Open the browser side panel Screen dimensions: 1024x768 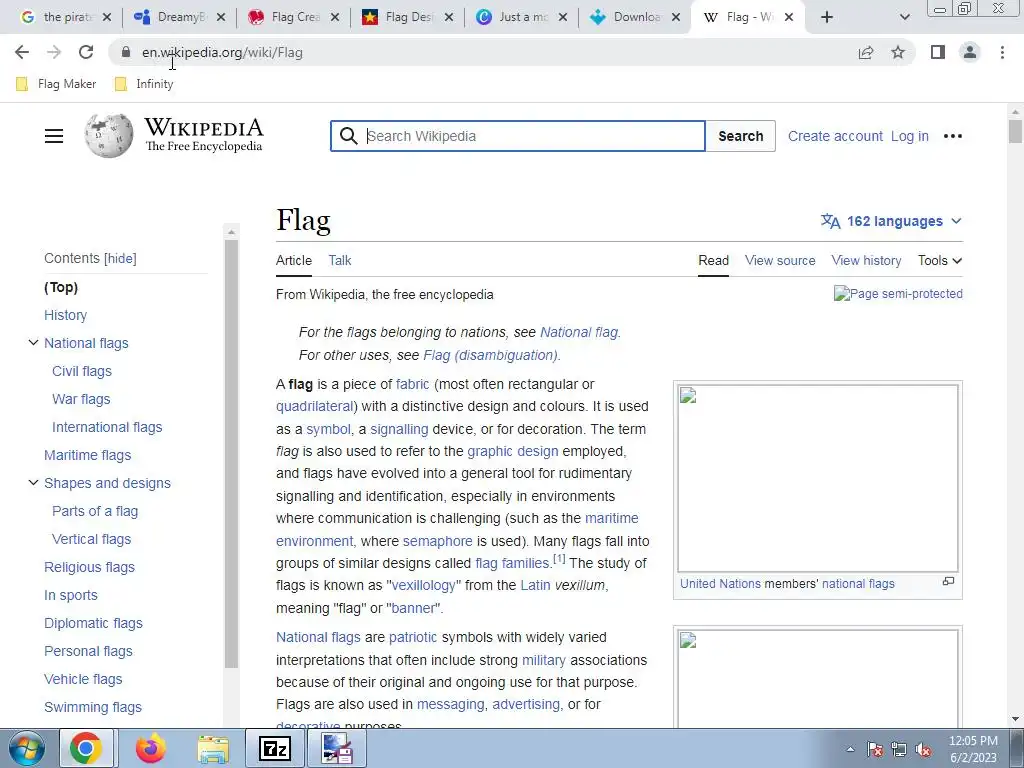coord(938,52)
